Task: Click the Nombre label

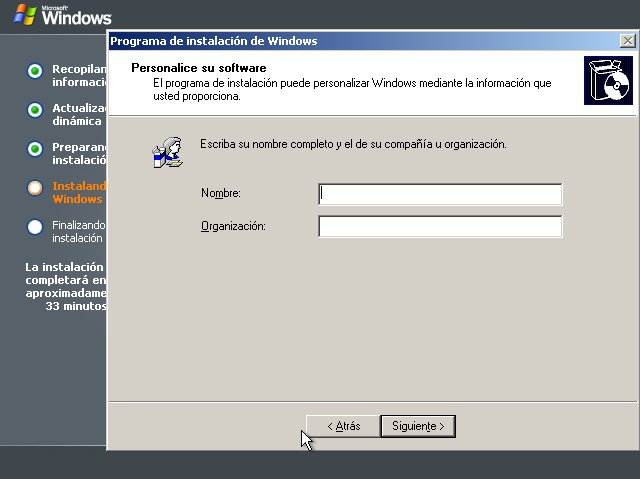Action: [221, 193]
